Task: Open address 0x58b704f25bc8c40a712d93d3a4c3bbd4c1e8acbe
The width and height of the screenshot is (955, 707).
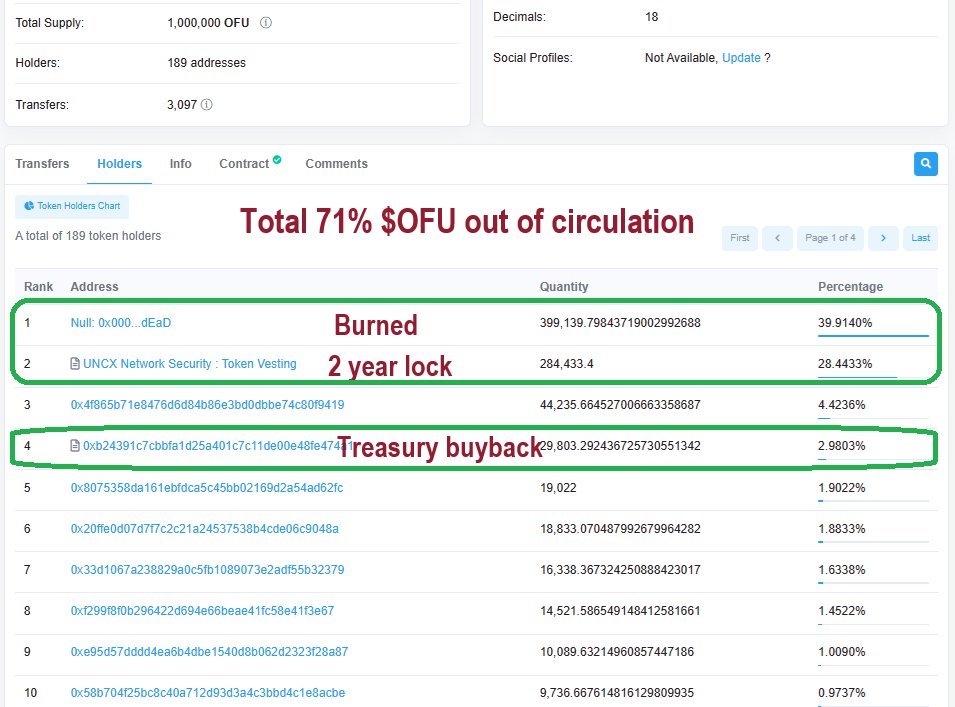Action: click(x=208, y=693)
